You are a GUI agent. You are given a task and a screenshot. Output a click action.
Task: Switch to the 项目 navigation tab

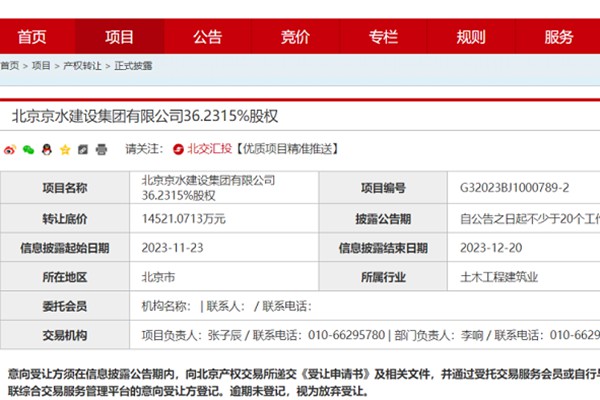coord(119,37)
